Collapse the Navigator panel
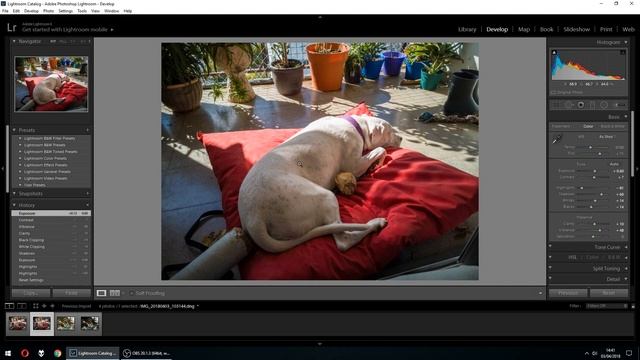 point(14,41)
